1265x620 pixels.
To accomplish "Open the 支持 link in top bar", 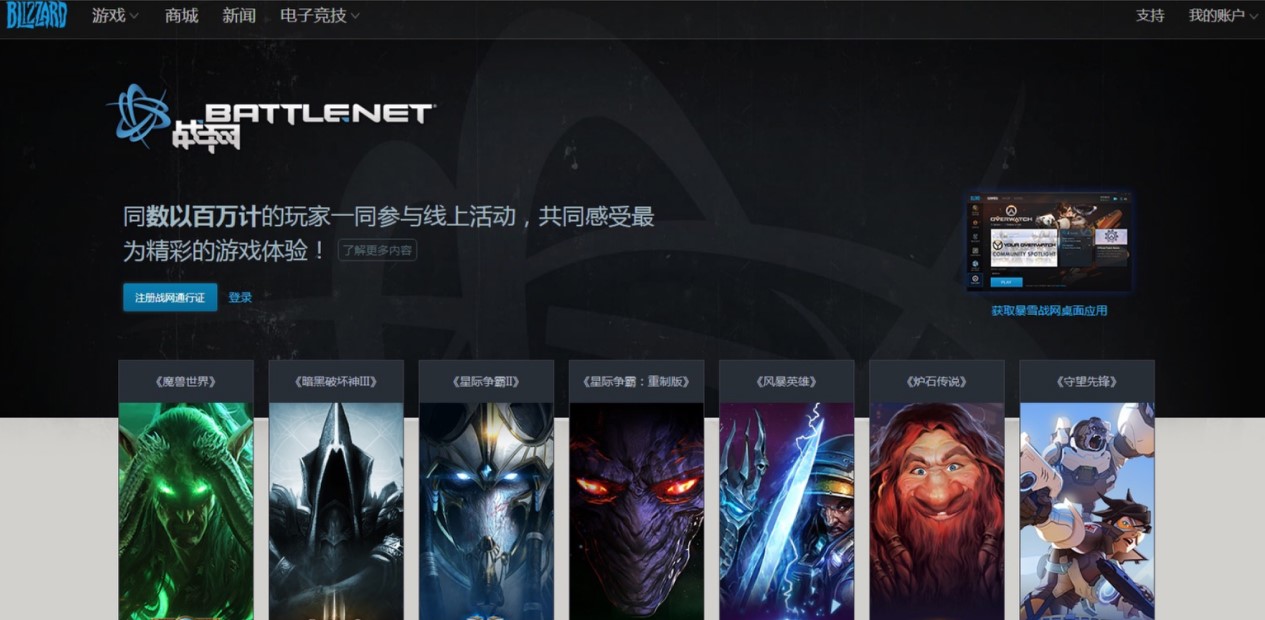I will click(1150, 16).
